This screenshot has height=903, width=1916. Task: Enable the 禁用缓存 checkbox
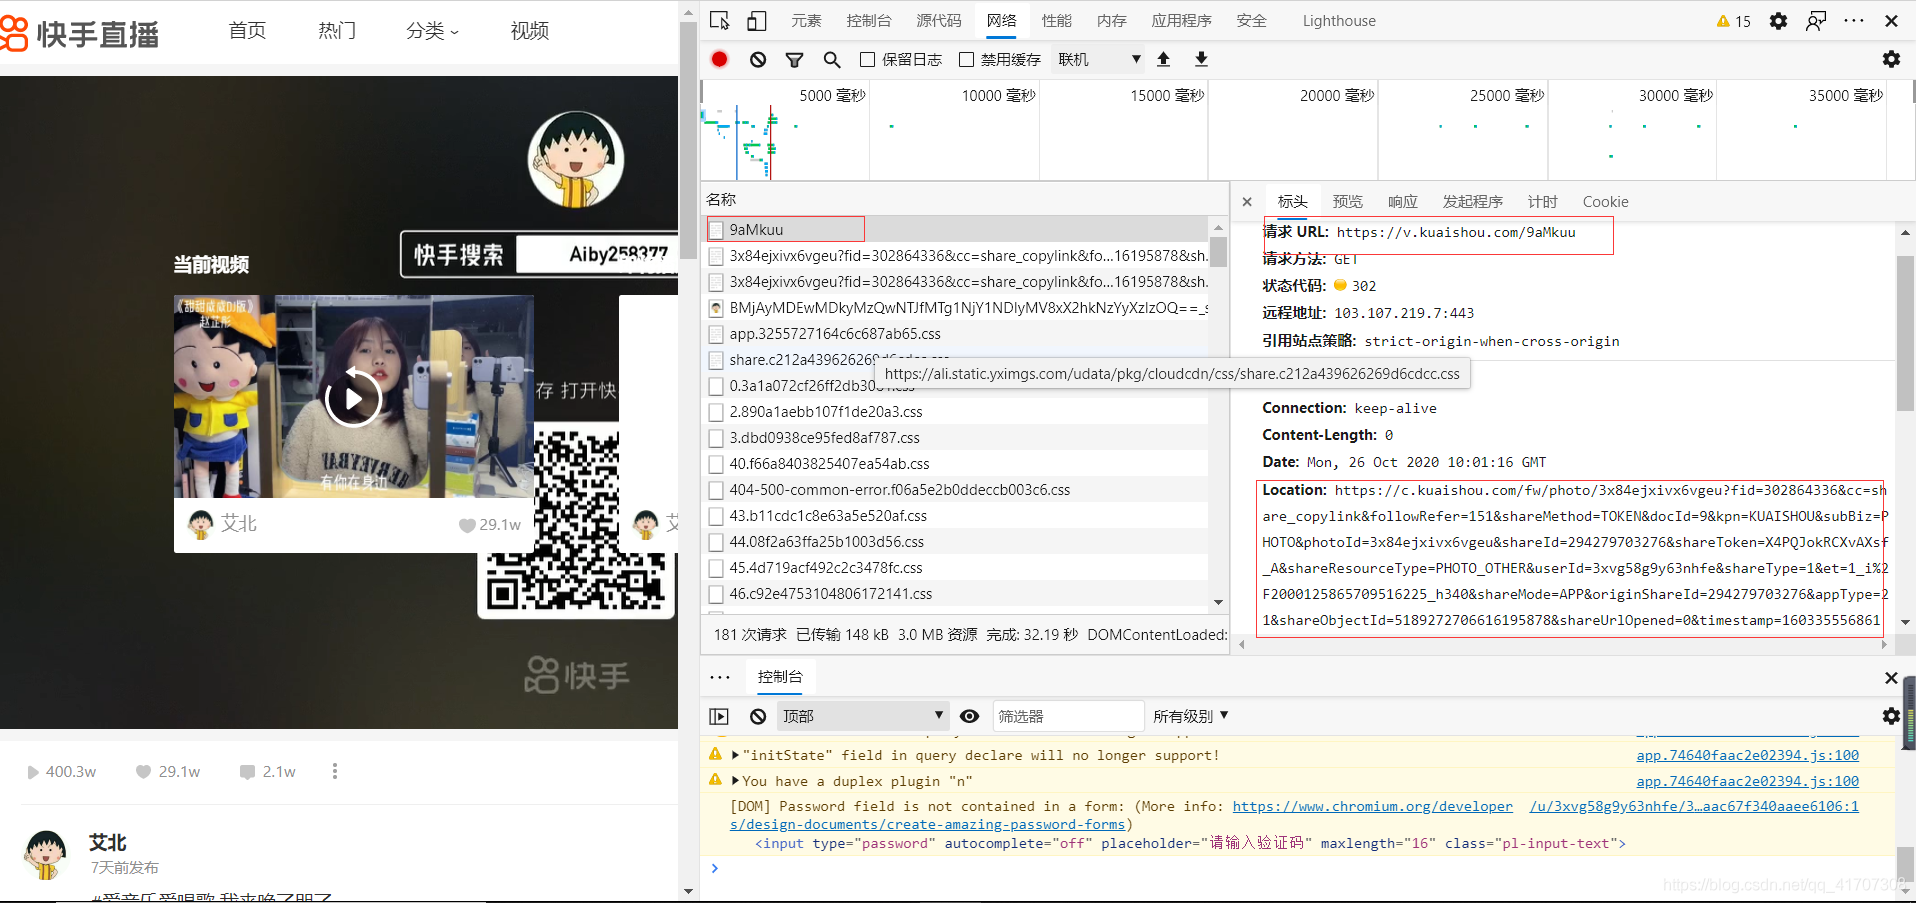[x=966, y=60]
